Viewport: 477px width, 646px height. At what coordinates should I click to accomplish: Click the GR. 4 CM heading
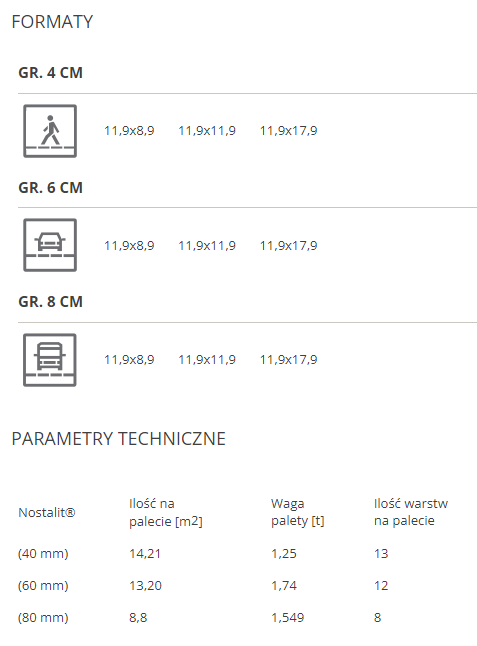[x=51, y=73]
